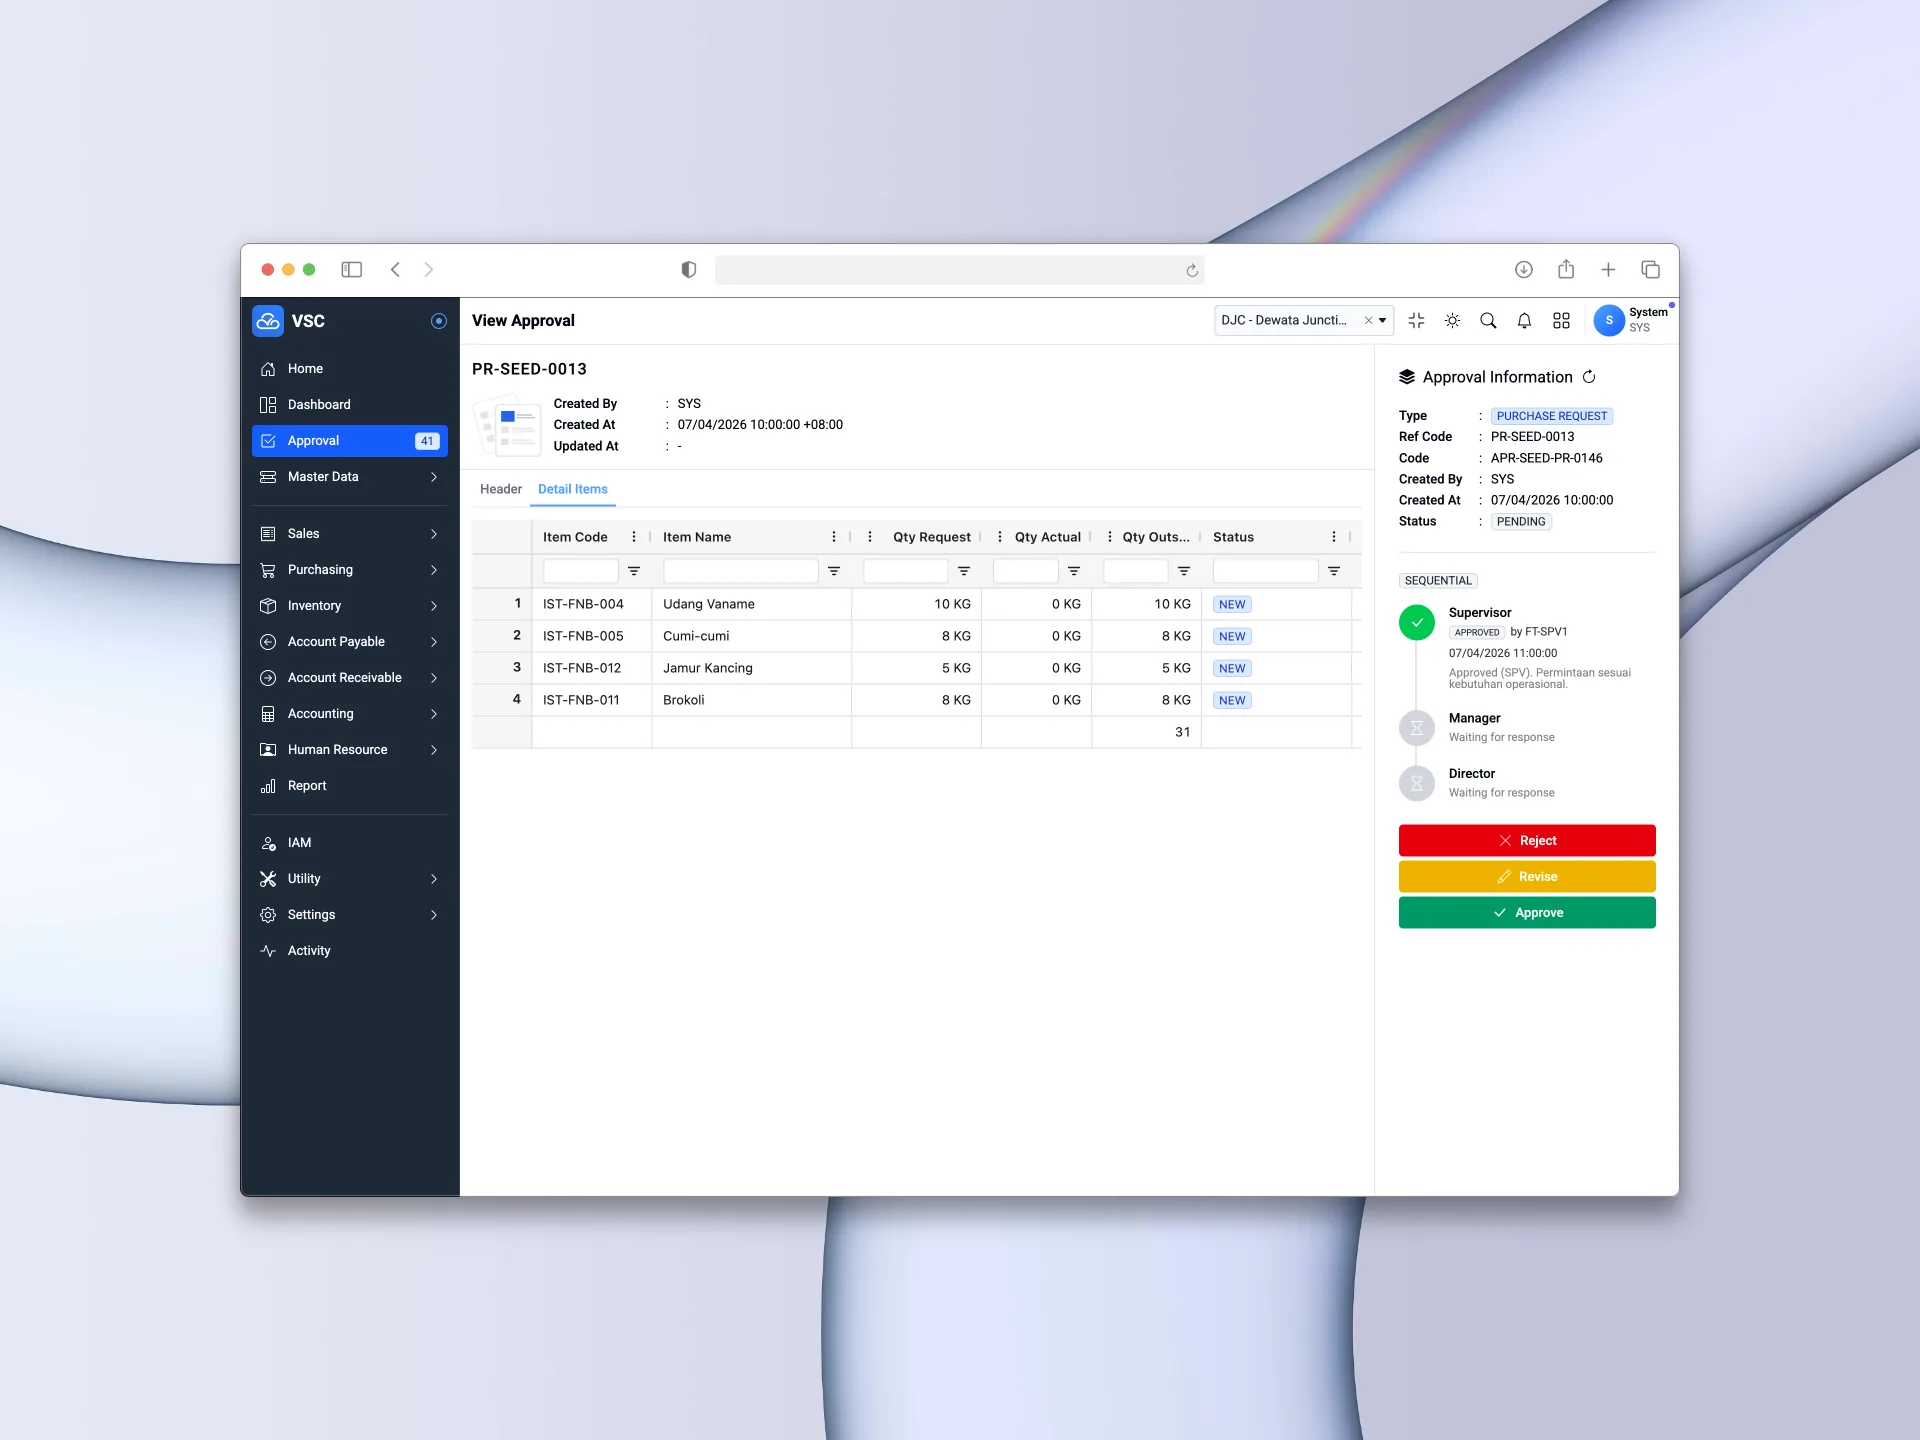Screen dimensions: 1920x1440
Task: Click the Item Name filter input
Action: [x=741, y=571]
